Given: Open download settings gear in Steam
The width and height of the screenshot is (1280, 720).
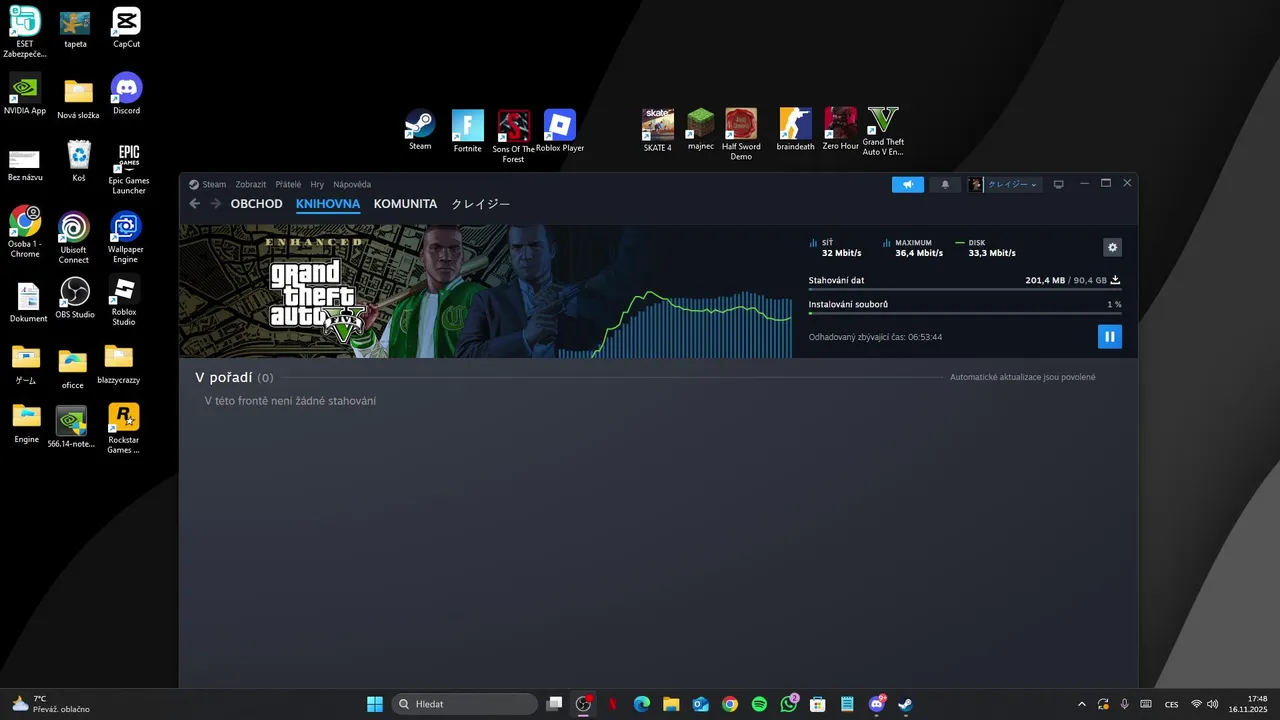Looking at the screenshot, I should tap(1112, 247).
